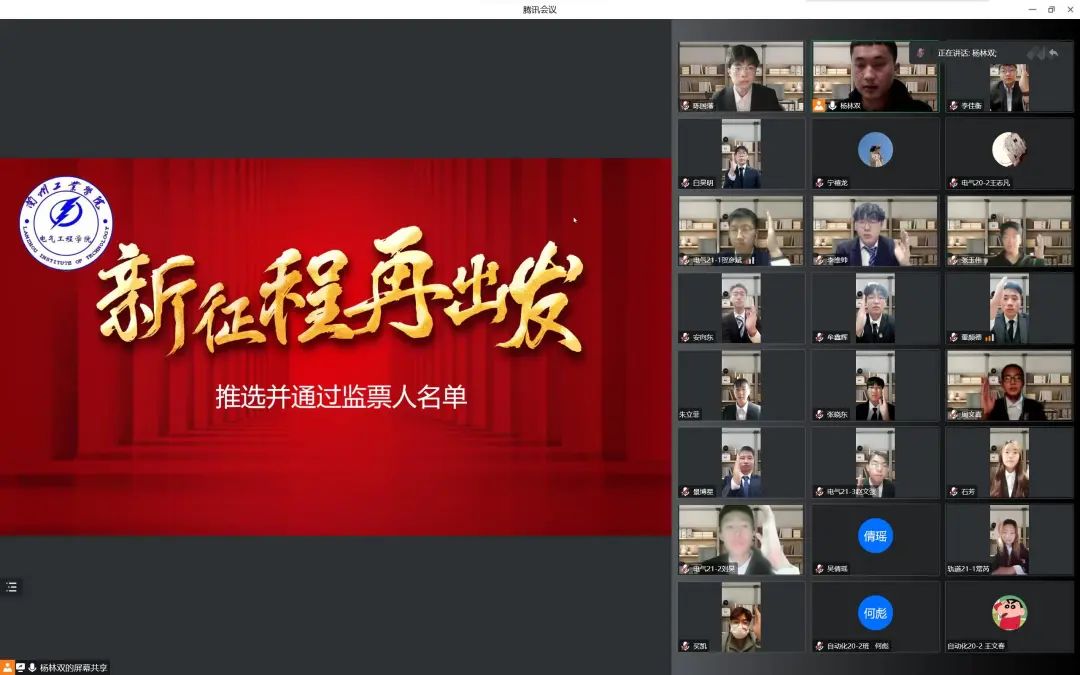Click the screen share icon in bottom-left label

[20, 667]
